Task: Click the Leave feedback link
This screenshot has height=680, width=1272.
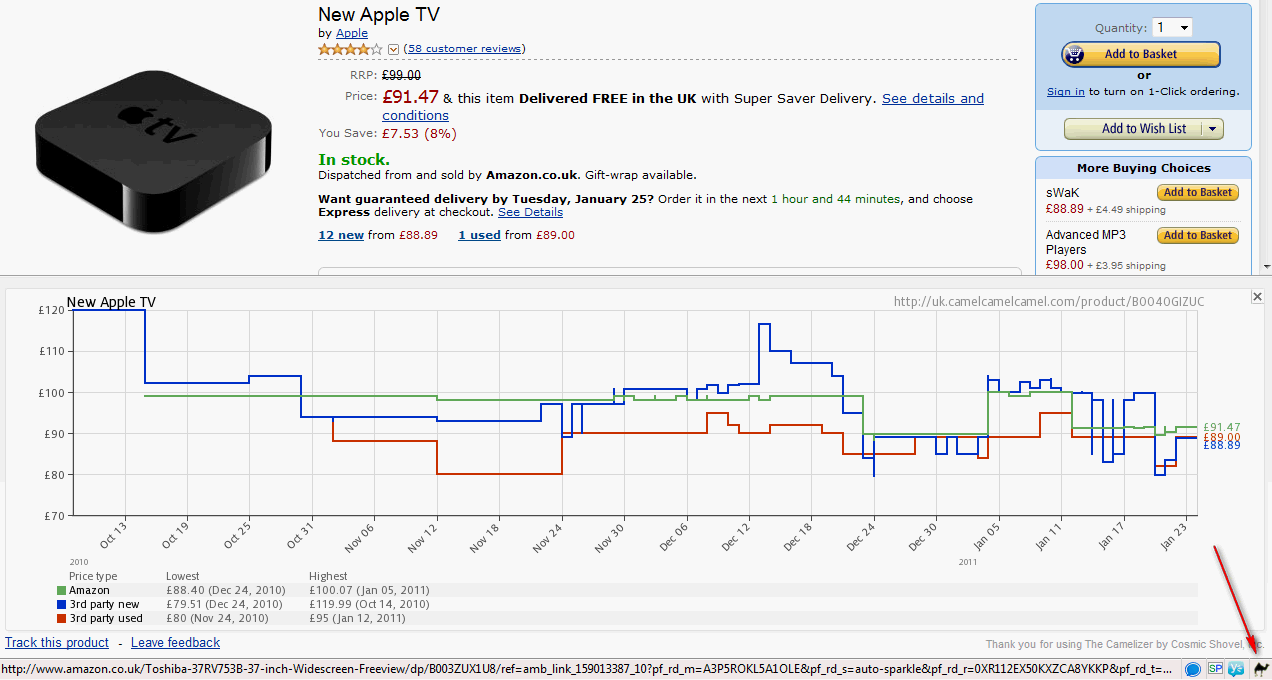Action: 175,643
